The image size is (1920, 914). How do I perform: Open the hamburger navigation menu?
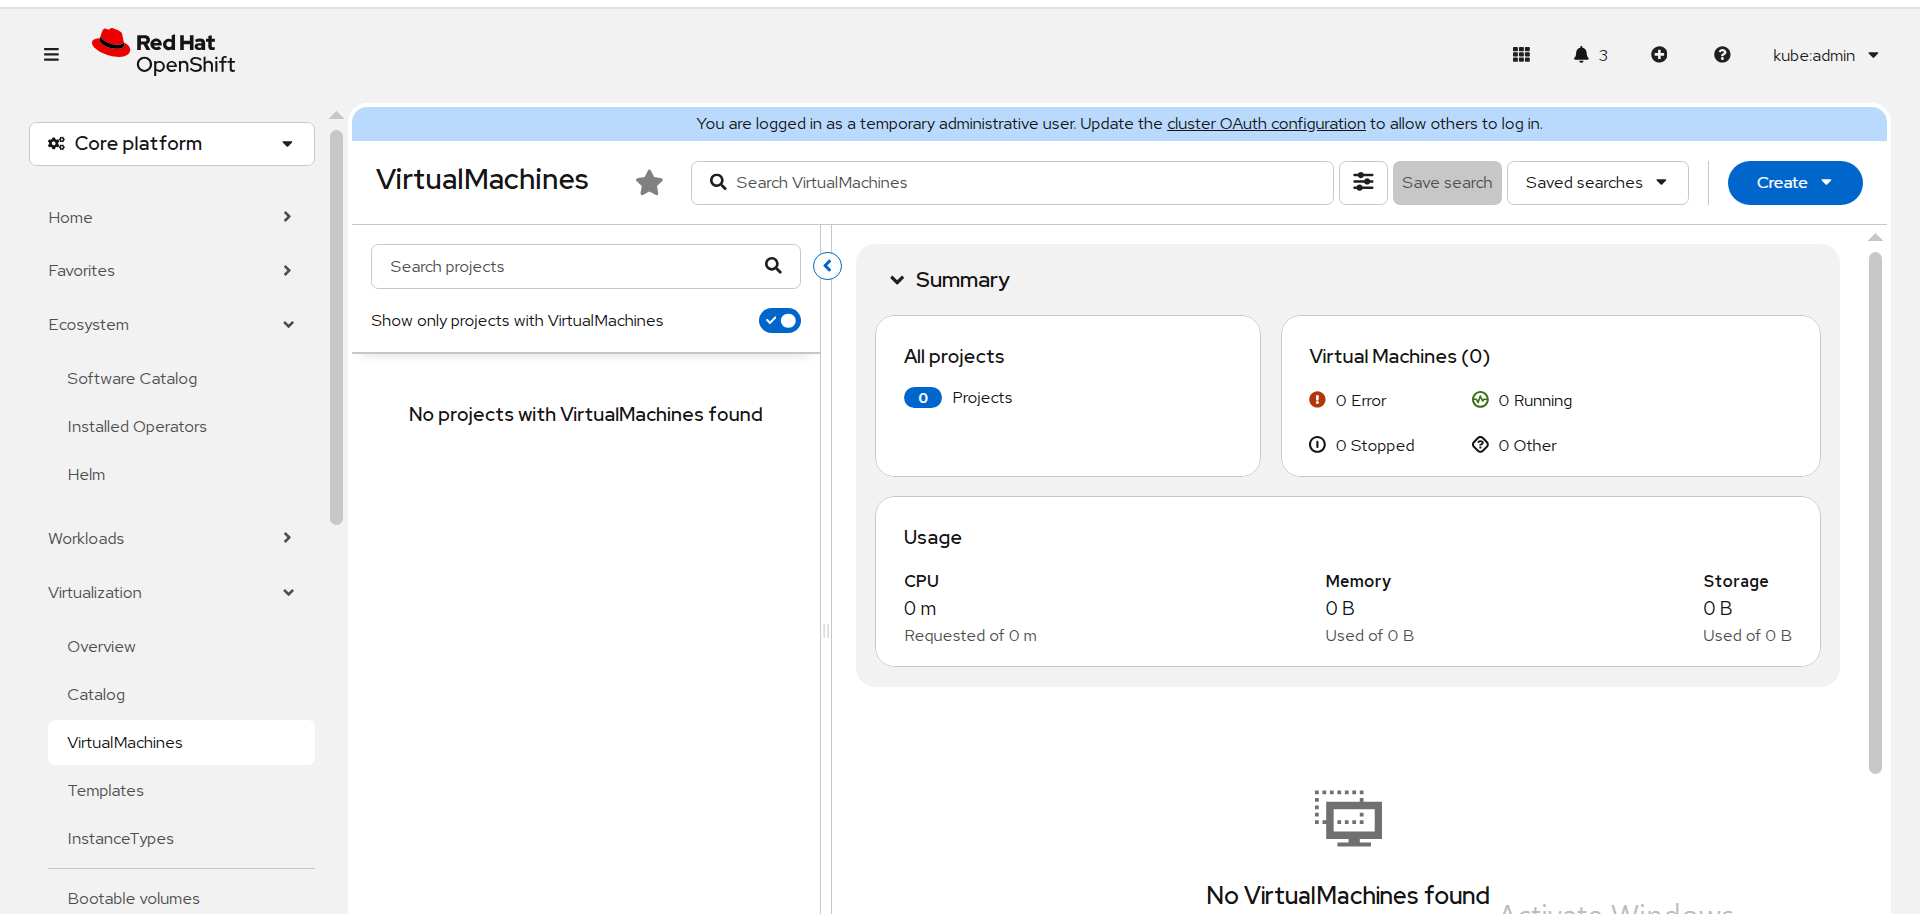[51, 55]
